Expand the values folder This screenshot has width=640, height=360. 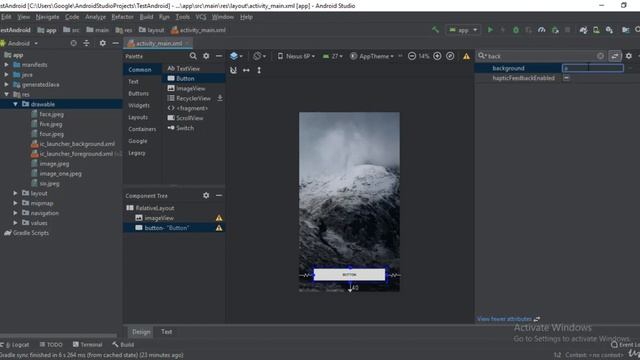[x=15, y=223]
